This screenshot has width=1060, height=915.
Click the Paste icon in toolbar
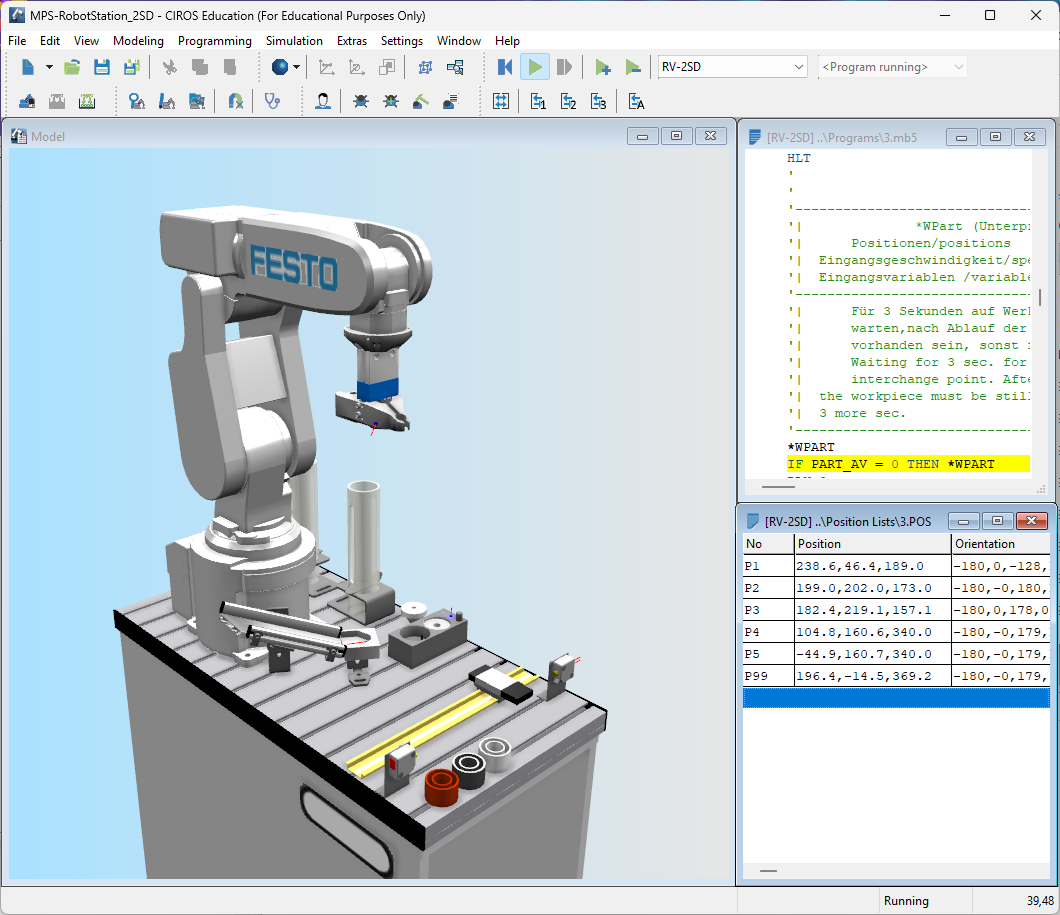[x=229, y=67]
